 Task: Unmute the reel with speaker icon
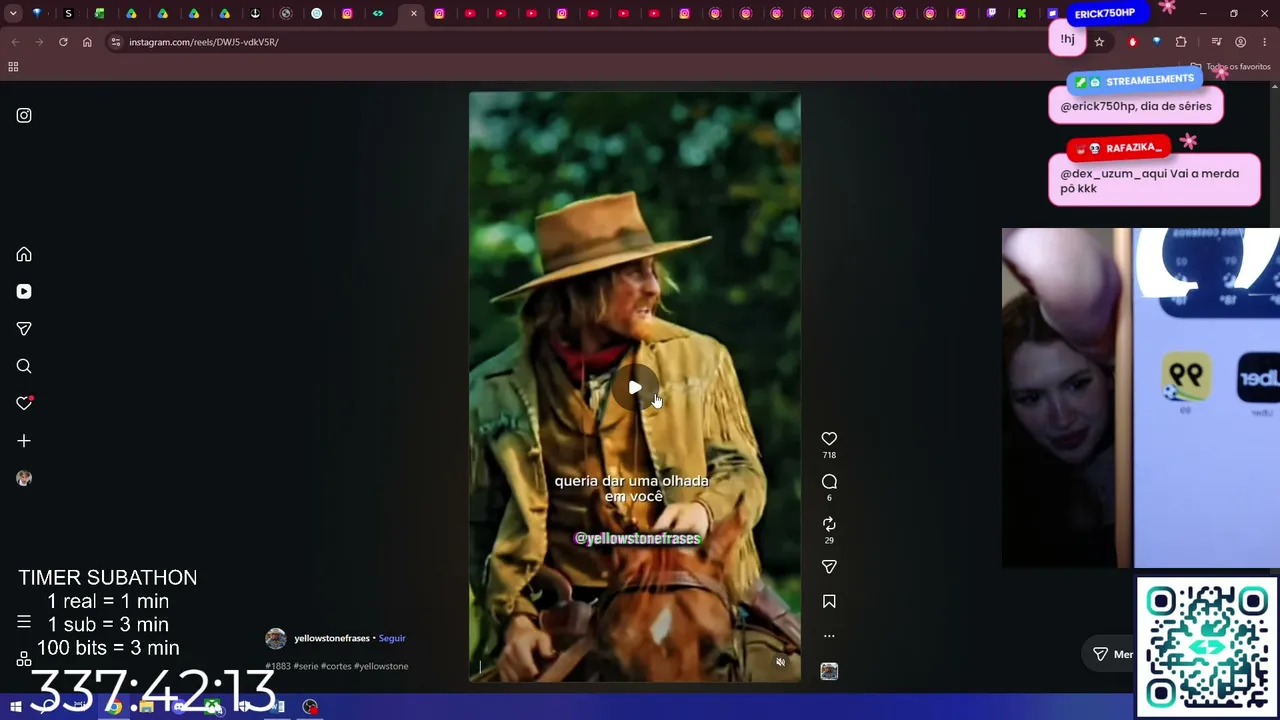pyautogui.click(x=781, y=662)
